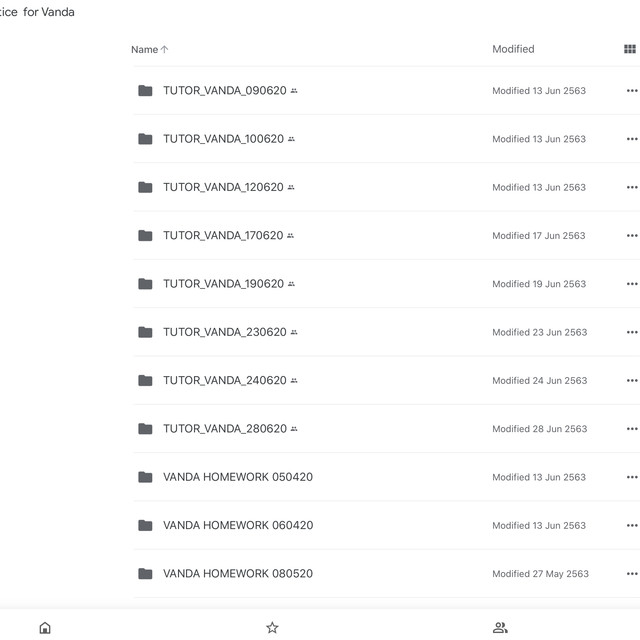Open folder VANDA HOMEWORK 080520
This screenshot has width=640, height=640.
pyautogui.click(x=238, y=573)
